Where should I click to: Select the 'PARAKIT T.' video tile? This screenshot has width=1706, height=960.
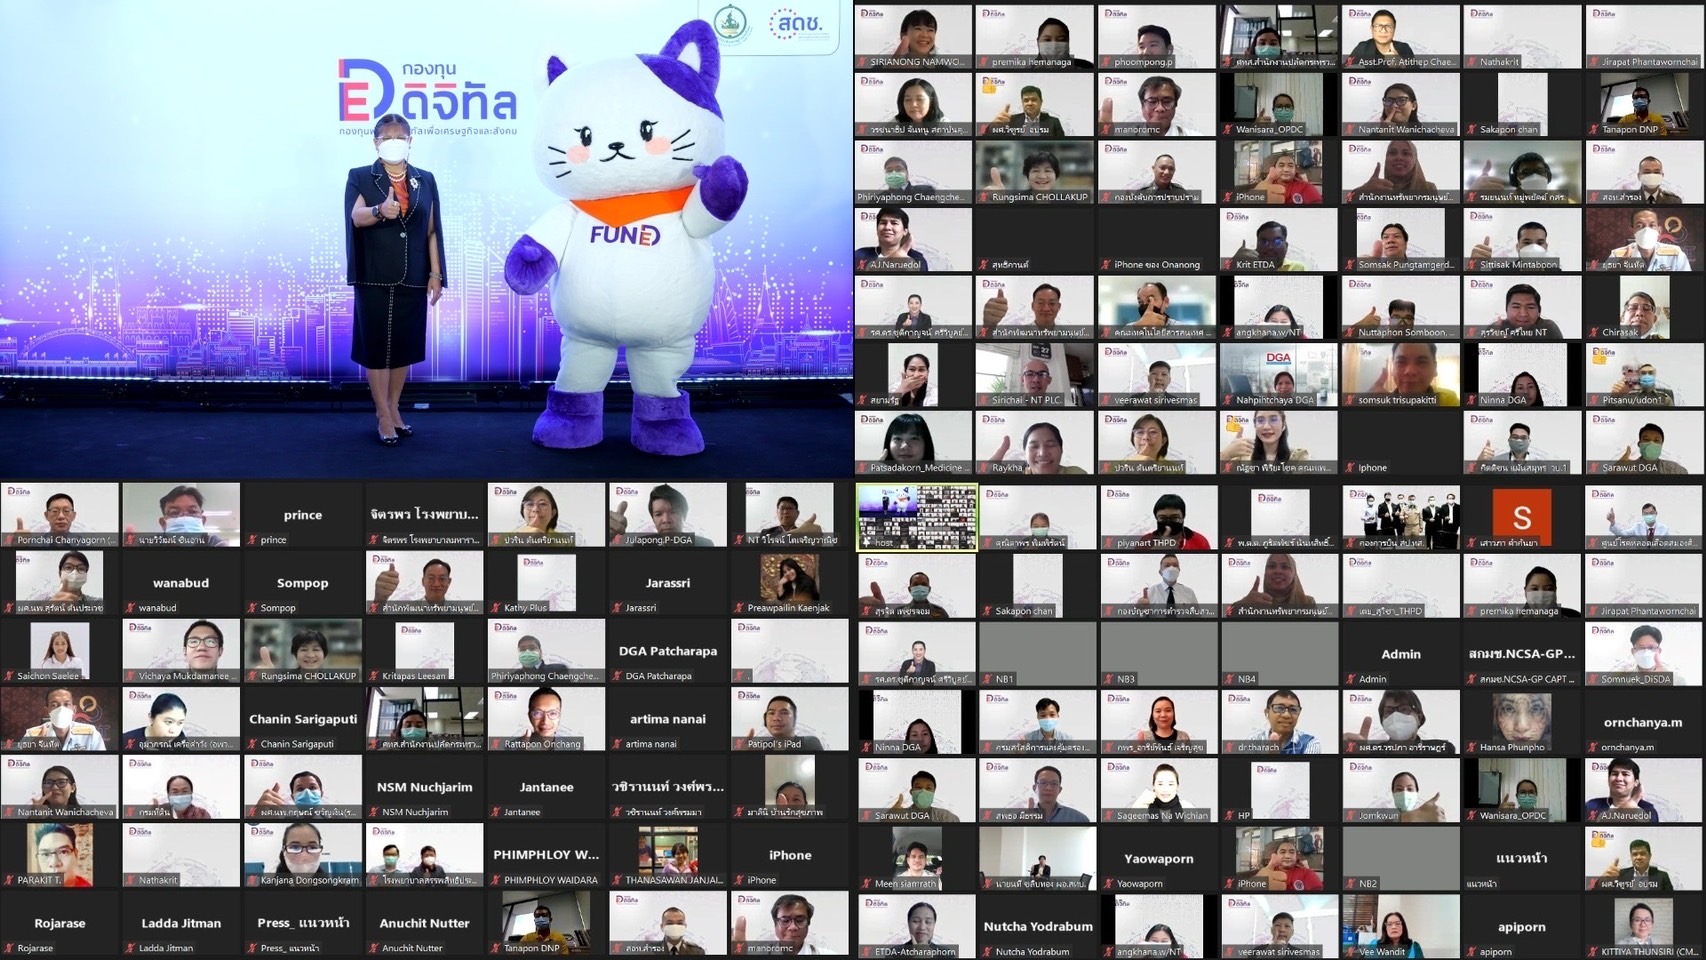coord(60,854)
